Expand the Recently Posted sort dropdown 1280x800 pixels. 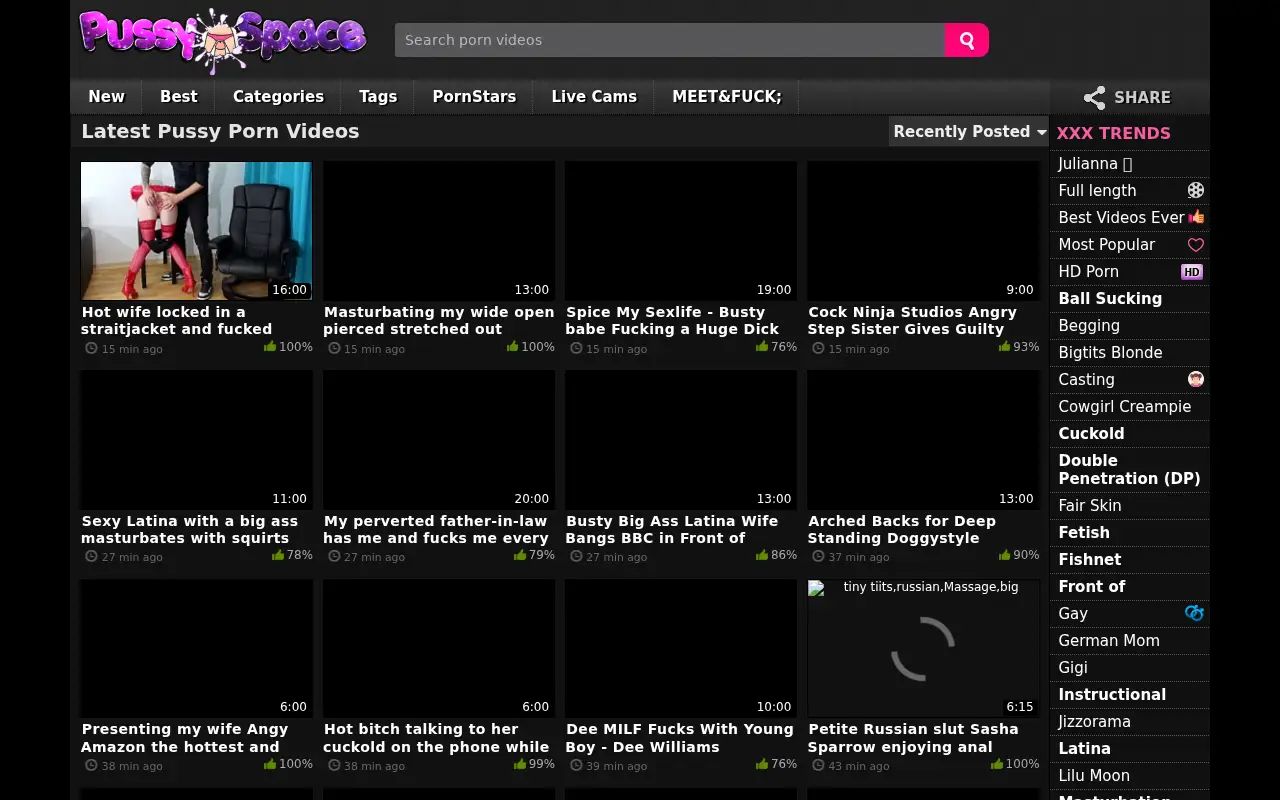pos(969,131)
